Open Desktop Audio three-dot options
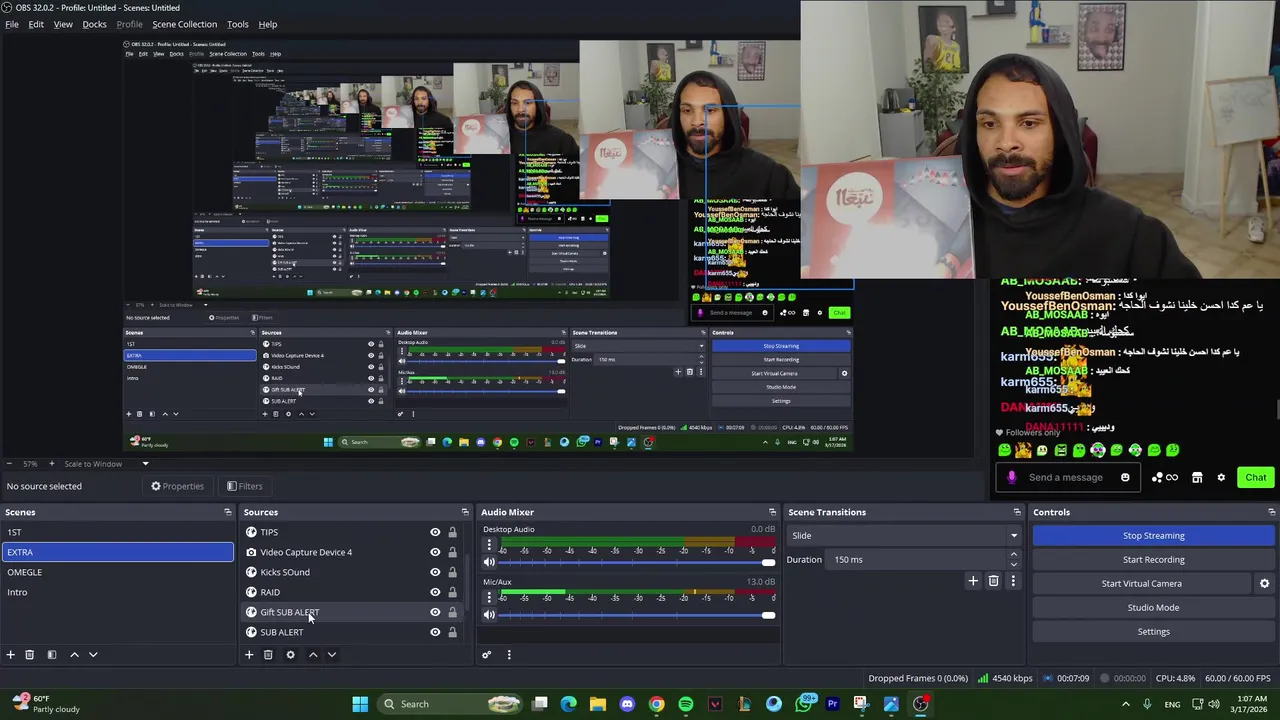The height and width of the screenshot is (720, 1280). [489, 545]
